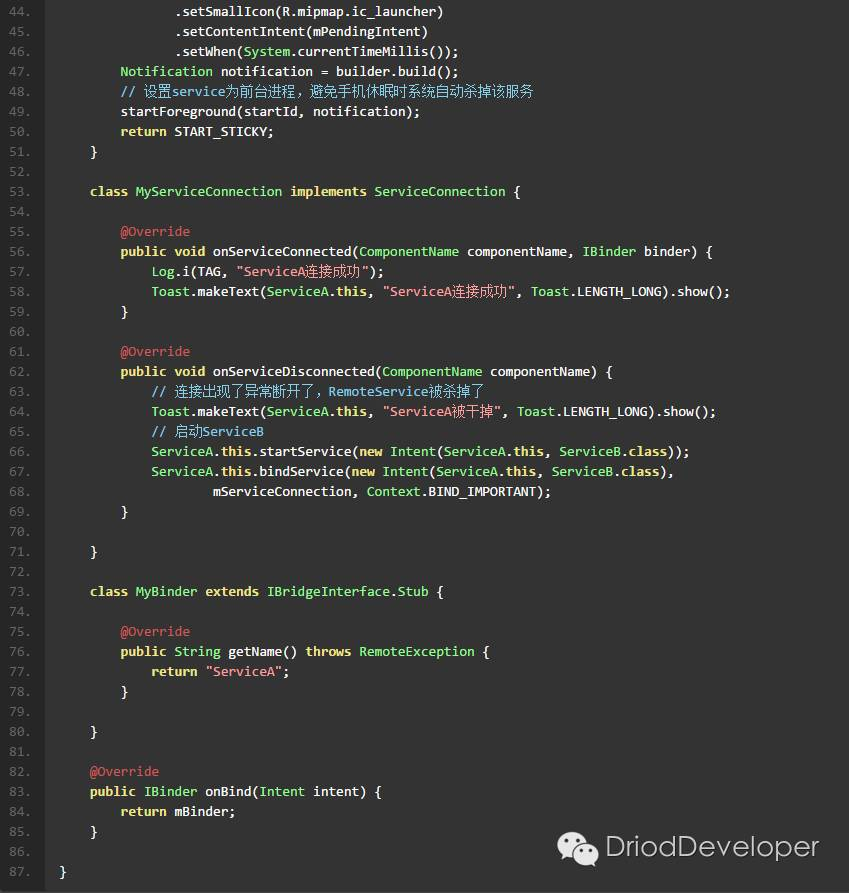This screenshot has width=849, height=893.
Task: Click the getName() method declaration
Action: click(x=263, y=651)
